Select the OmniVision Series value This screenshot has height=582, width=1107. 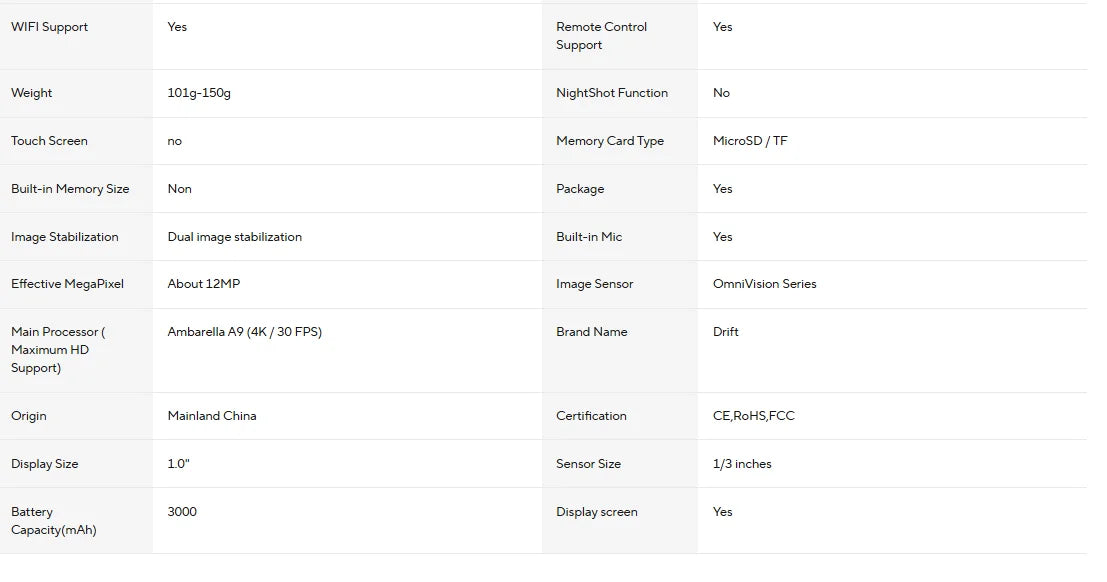coord(765,284)
